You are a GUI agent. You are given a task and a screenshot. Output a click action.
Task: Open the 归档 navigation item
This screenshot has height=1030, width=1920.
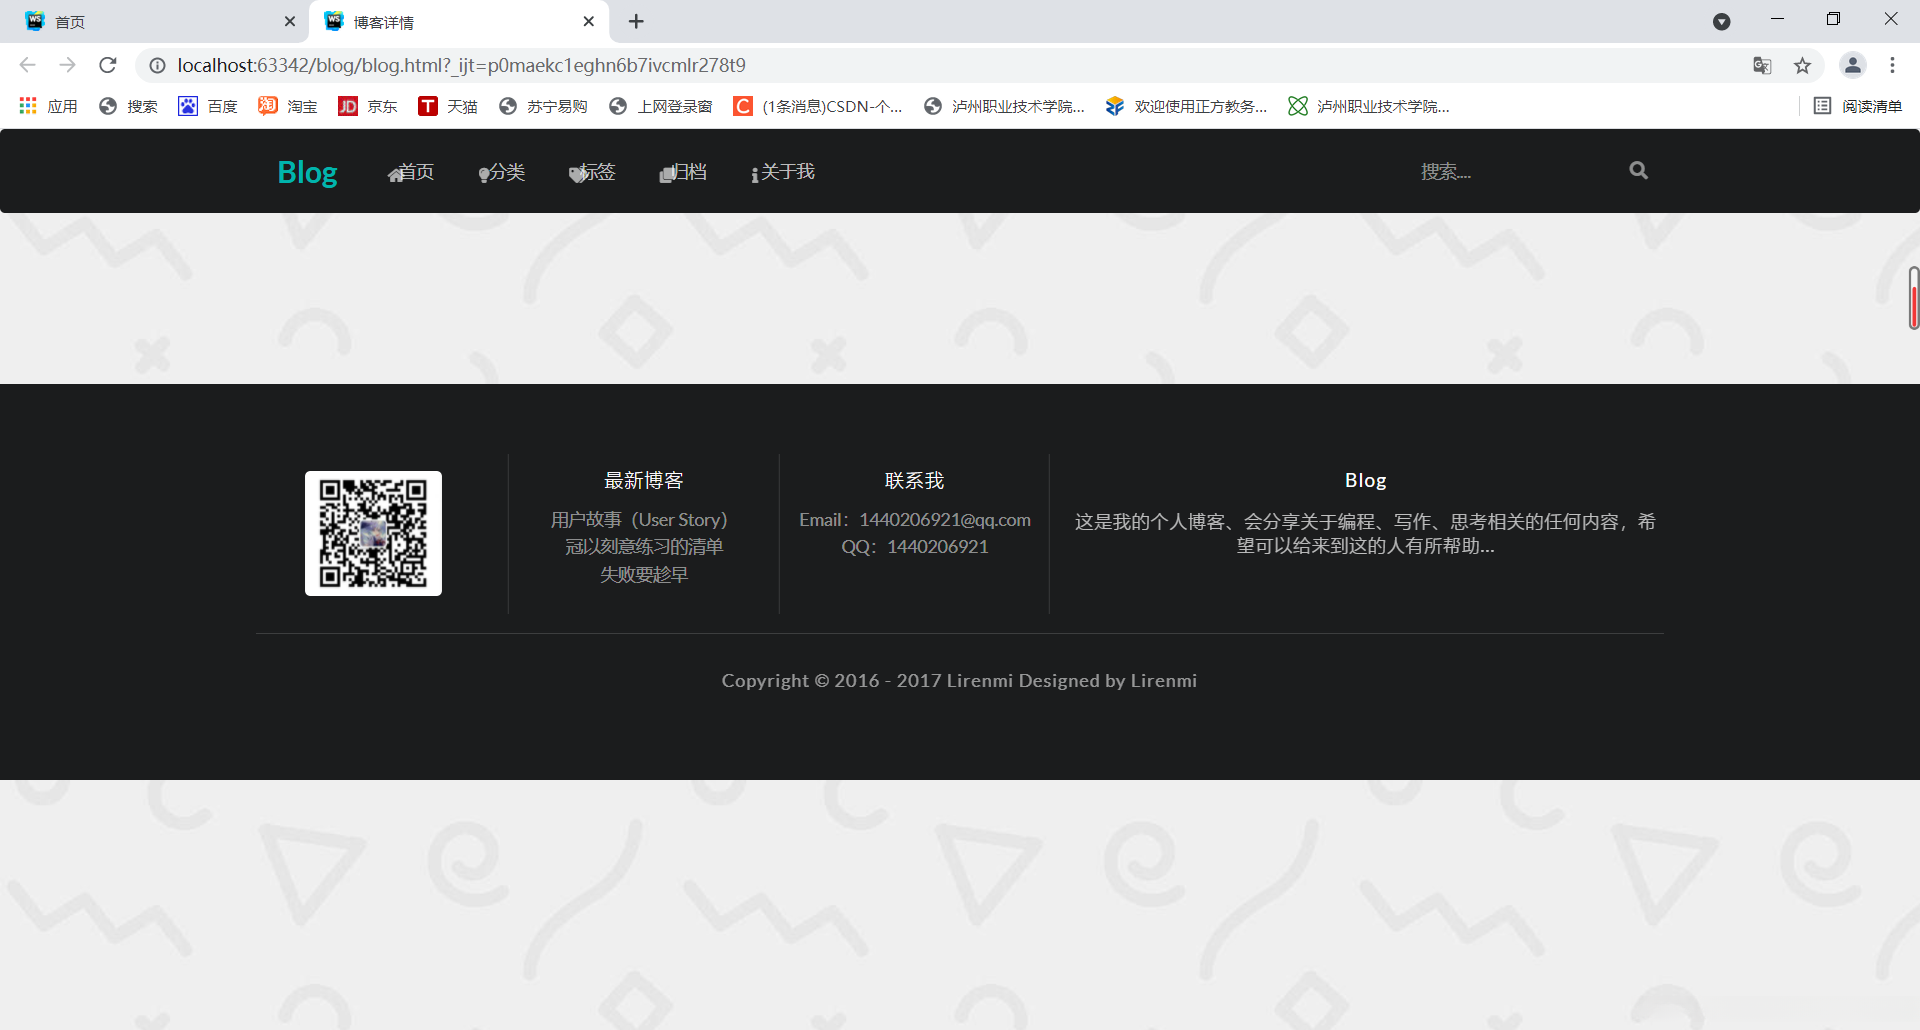[x=684, y=171]
